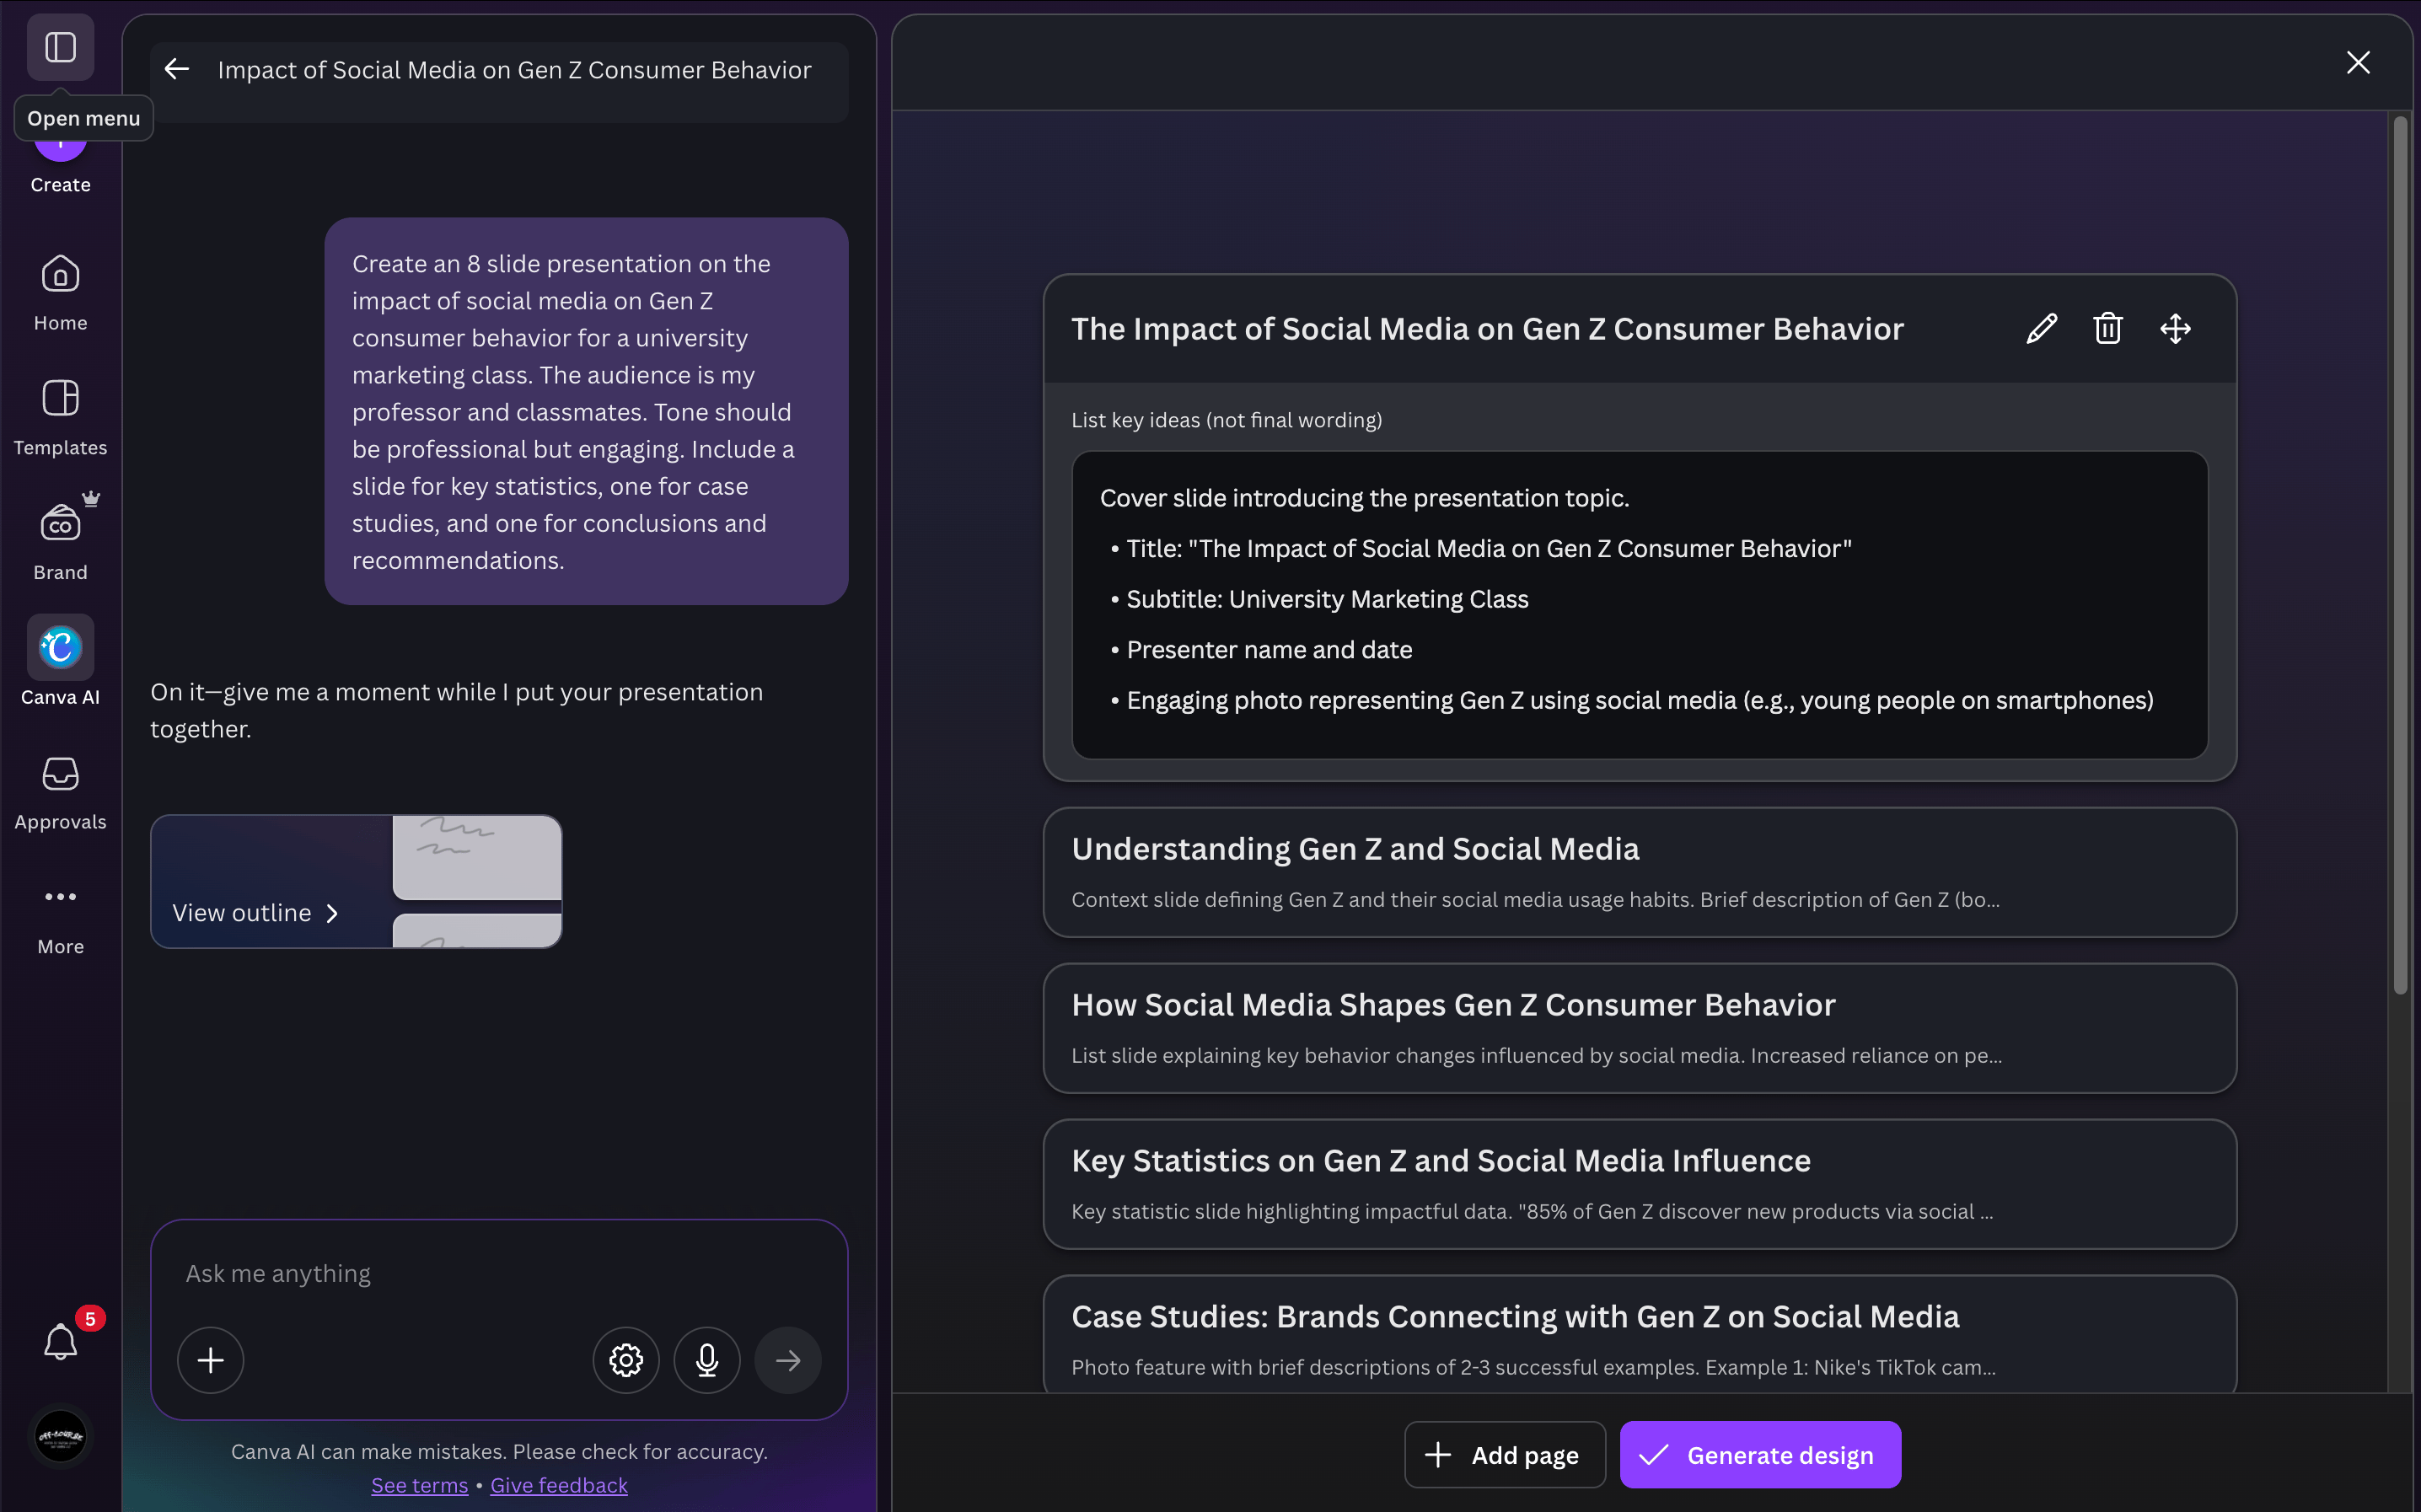Click the Add page button

point(1505,1455)
